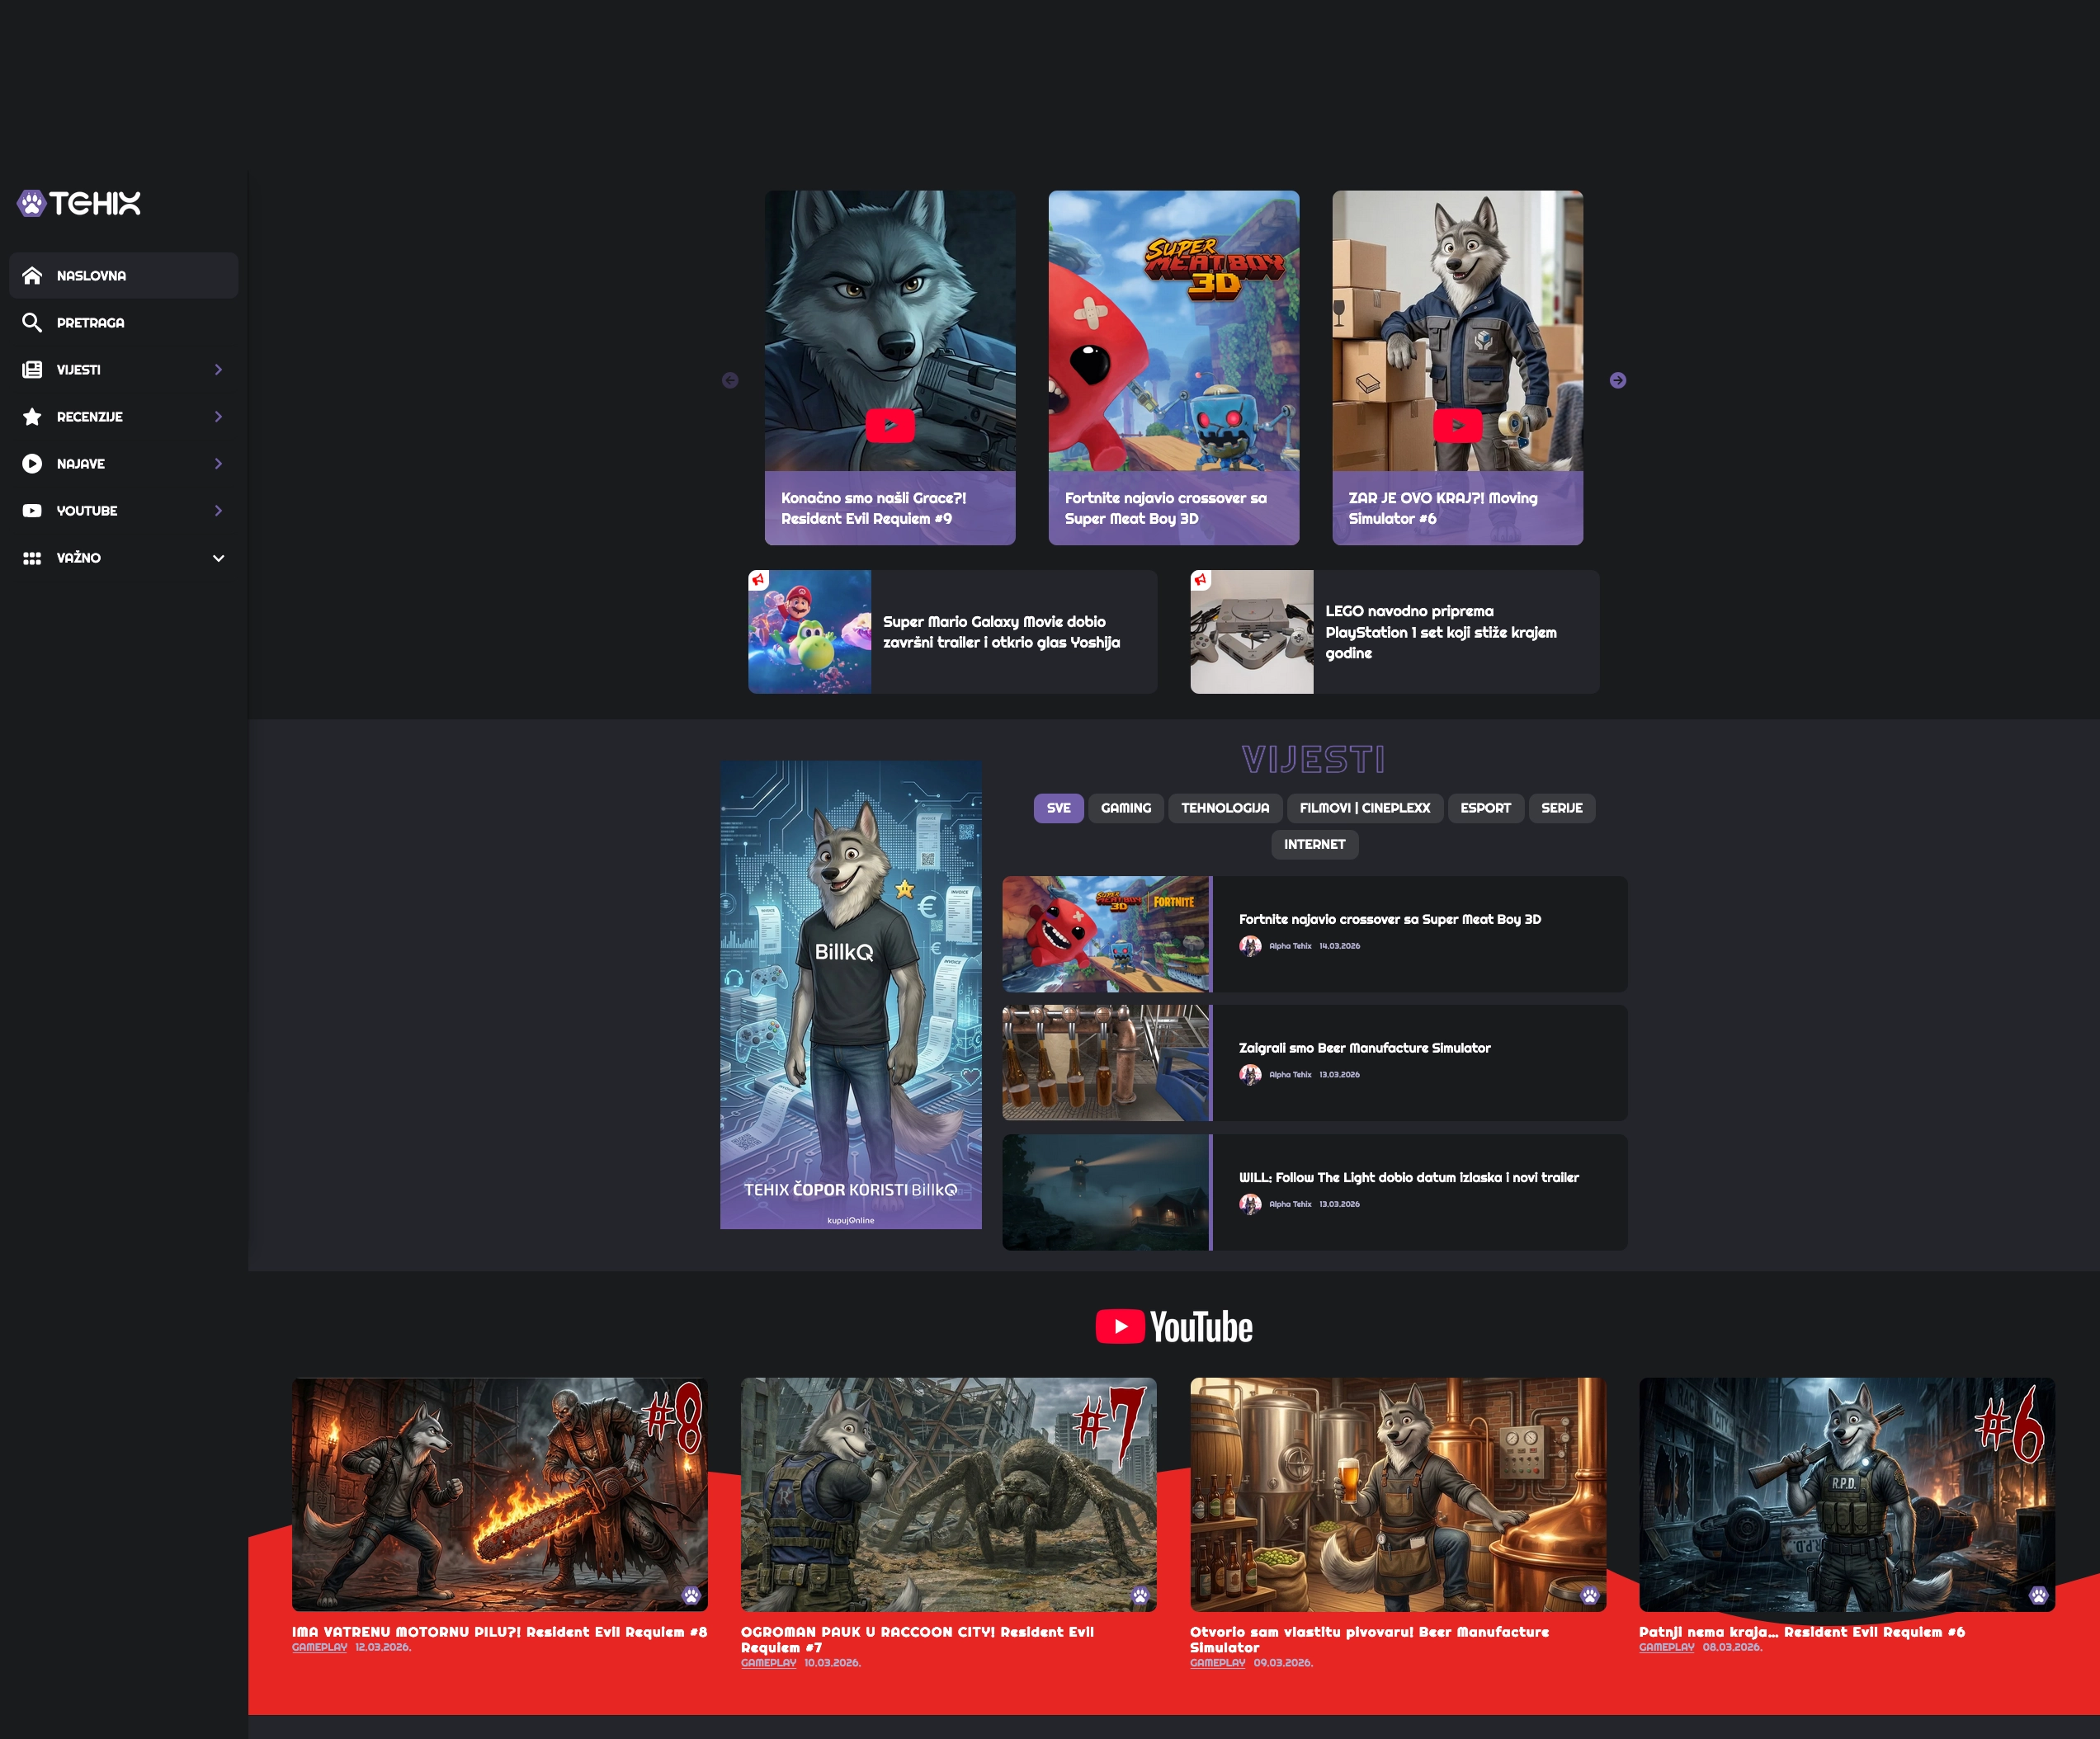This screenshot has width=2100, height=1739.
Task: Expand the Recenzije sidebar chevron
Action: coord(218,417)
